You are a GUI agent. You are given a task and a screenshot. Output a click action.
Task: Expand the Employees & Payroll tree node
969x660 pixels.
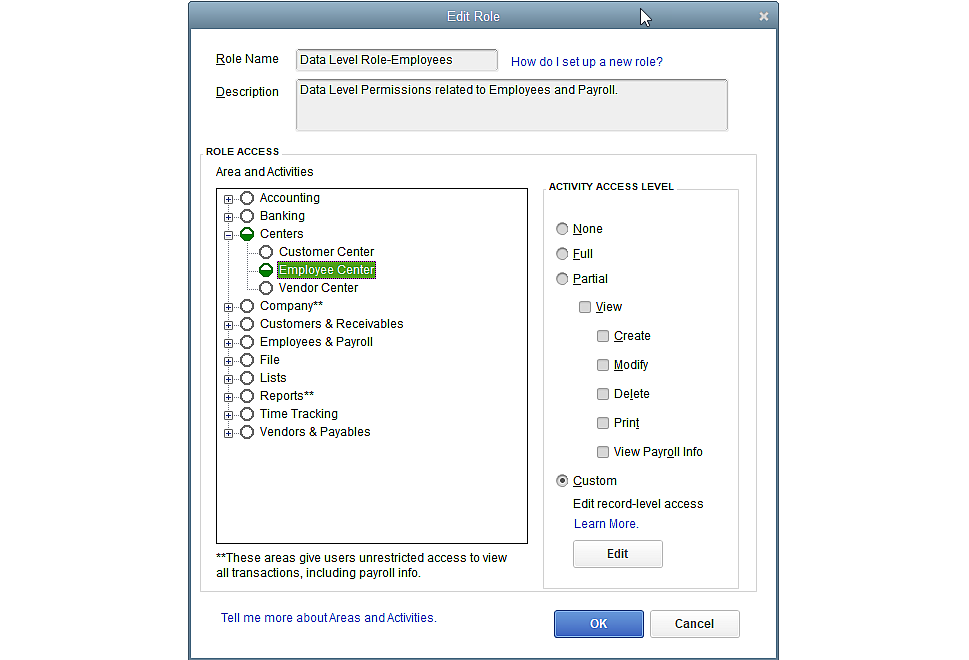pos(229,343)
